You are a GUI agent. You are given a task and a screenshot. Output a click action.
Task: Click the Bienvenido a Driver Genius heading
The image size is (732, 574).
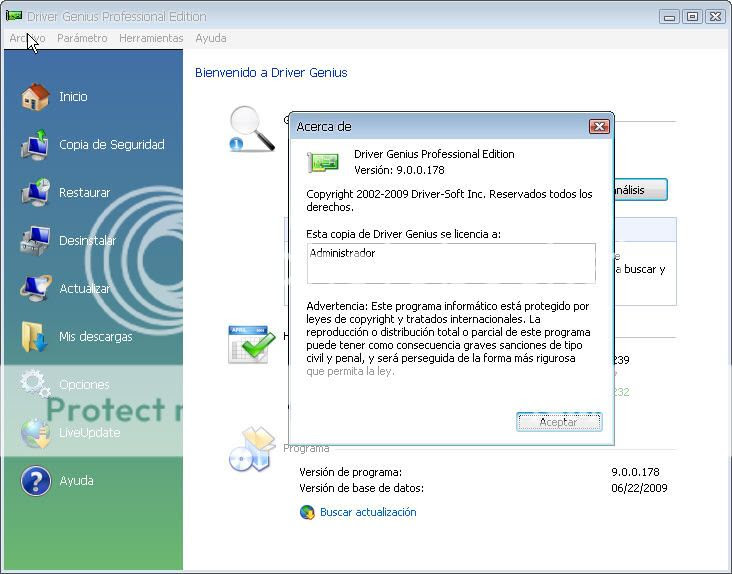pos(271,73)
